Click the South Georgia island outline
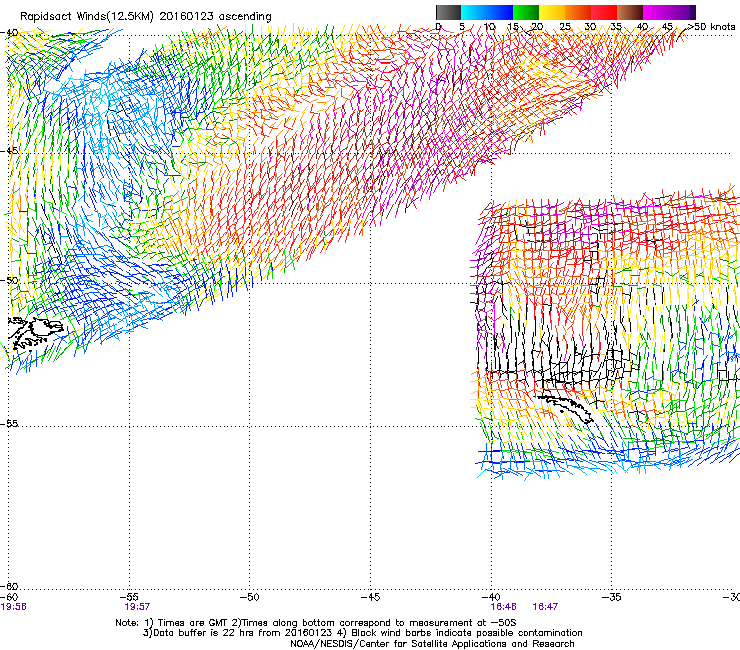This screenshot has height=650, width=740. coord(565,408)
